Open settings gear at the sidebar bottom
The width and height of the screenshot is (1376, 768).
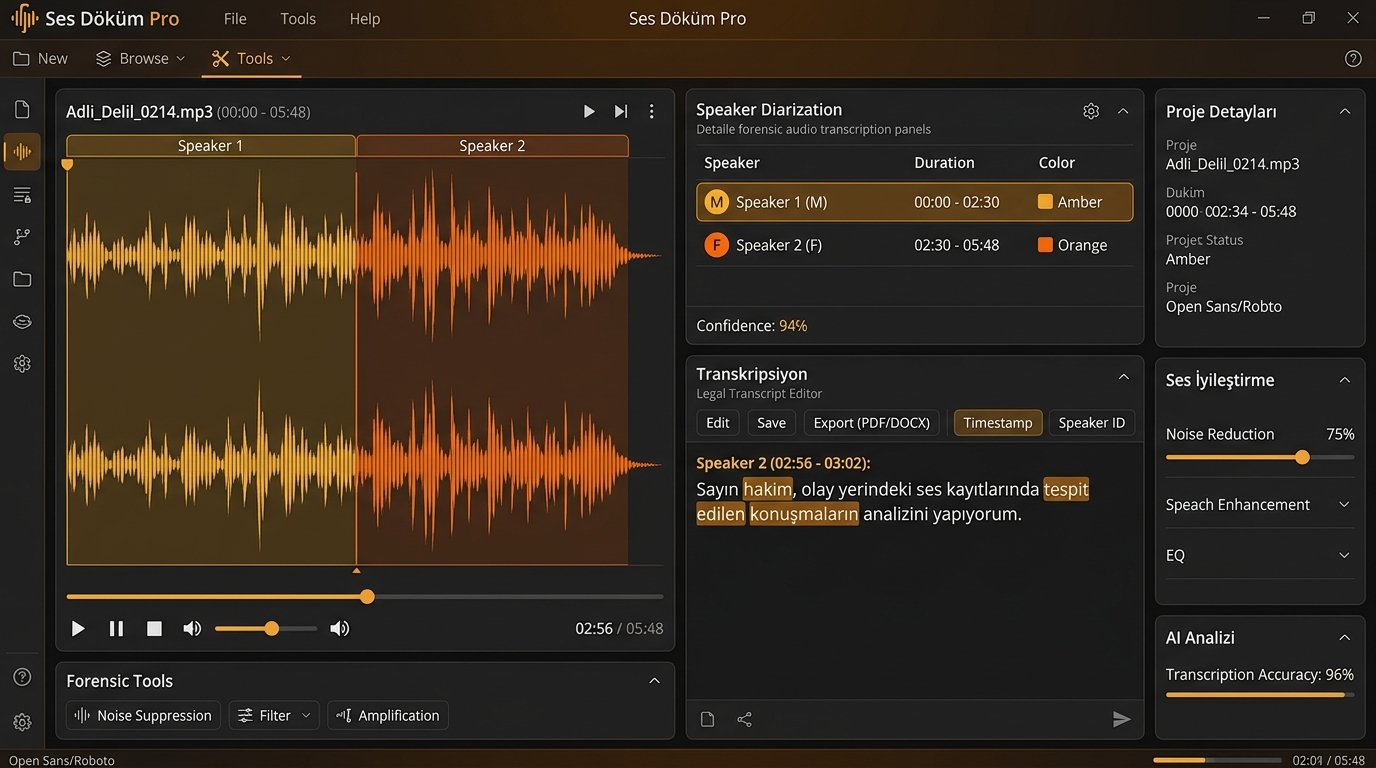(22, 722)
